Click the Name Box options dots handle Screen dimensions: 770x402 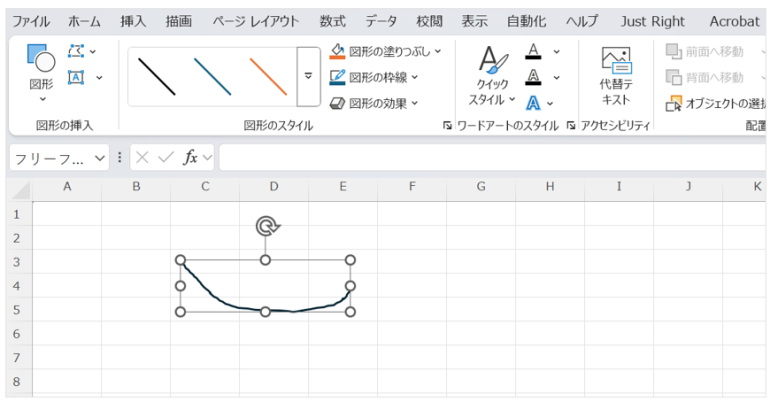119,158
